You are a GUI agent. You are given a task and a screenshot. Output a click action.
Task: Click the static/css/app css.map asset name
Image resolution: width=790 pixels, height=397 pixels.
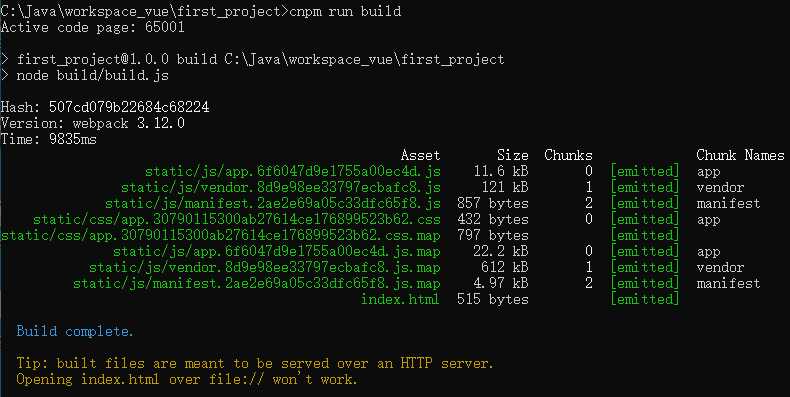click(221, 235)
